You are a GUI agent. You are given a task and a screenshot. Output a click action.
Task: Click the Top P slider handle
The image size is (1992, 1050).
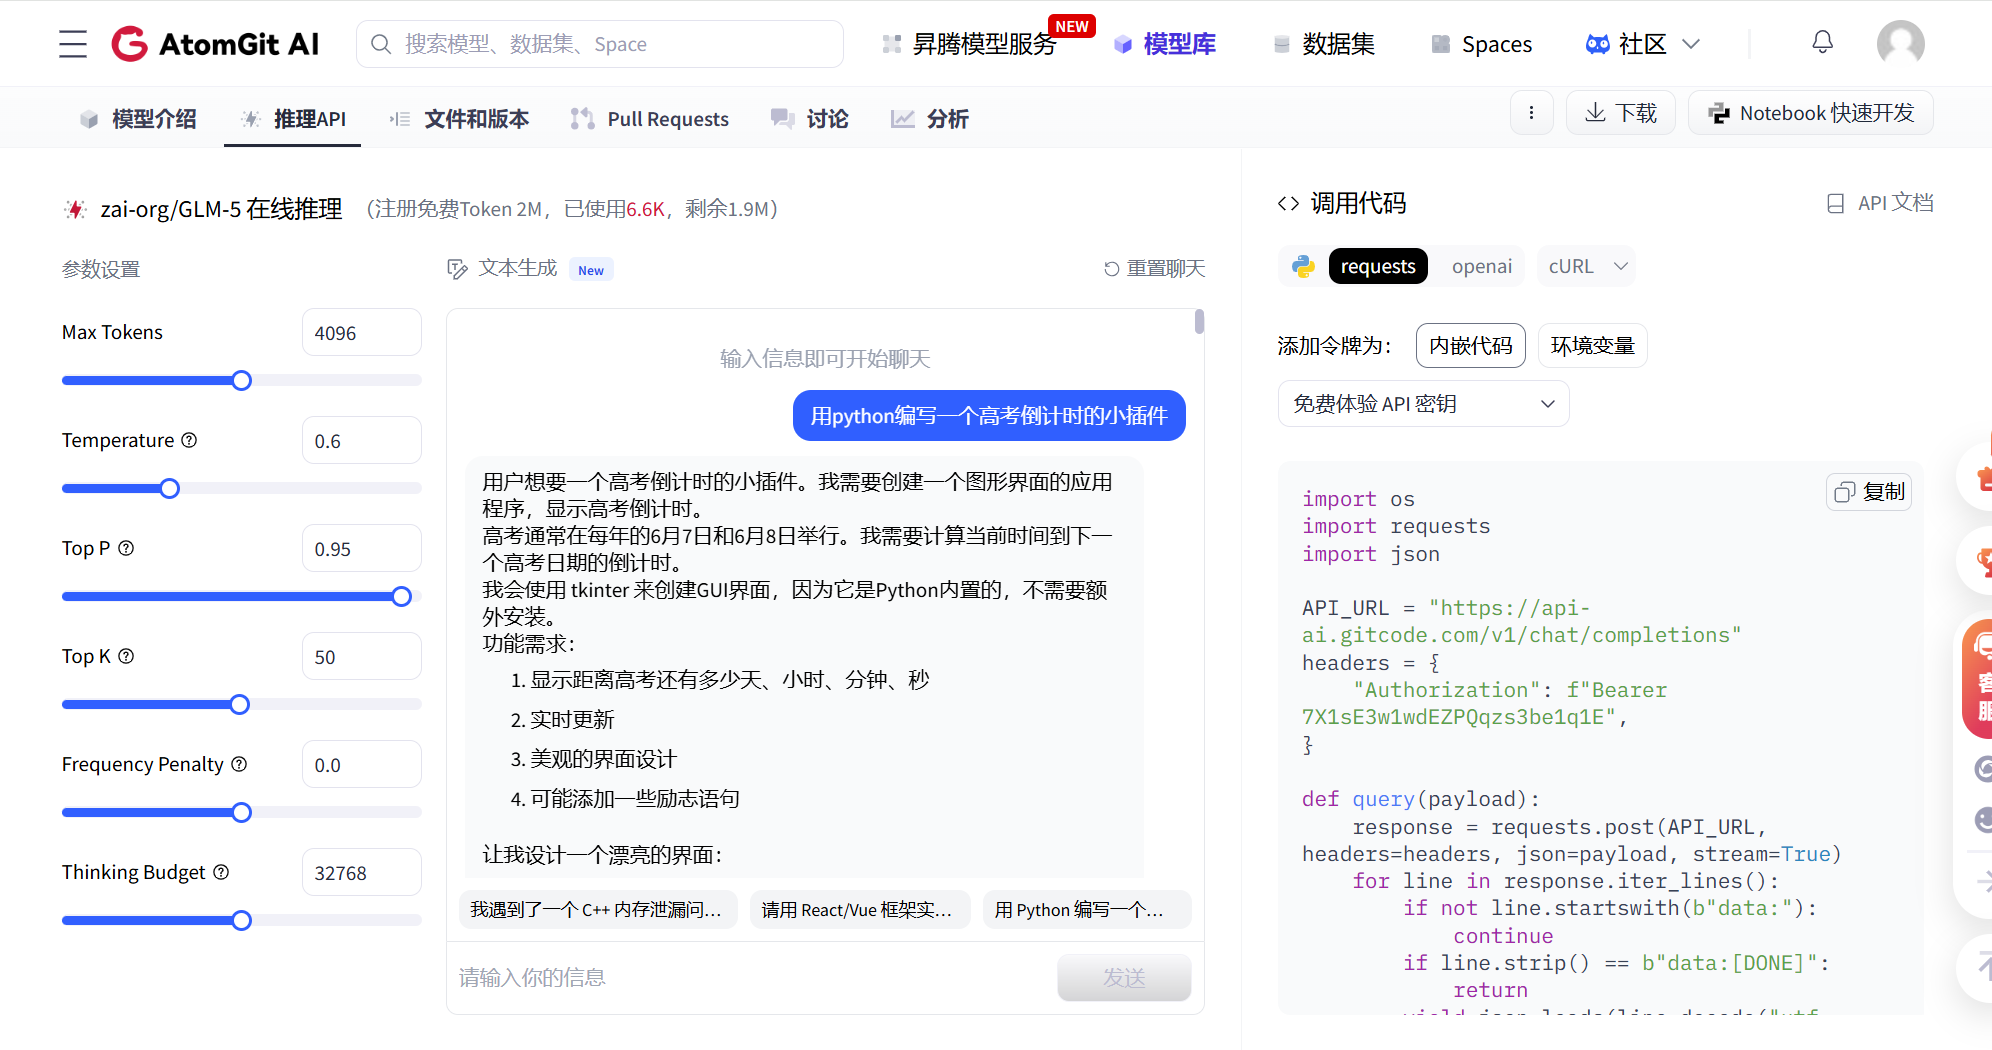pos(402,596)
